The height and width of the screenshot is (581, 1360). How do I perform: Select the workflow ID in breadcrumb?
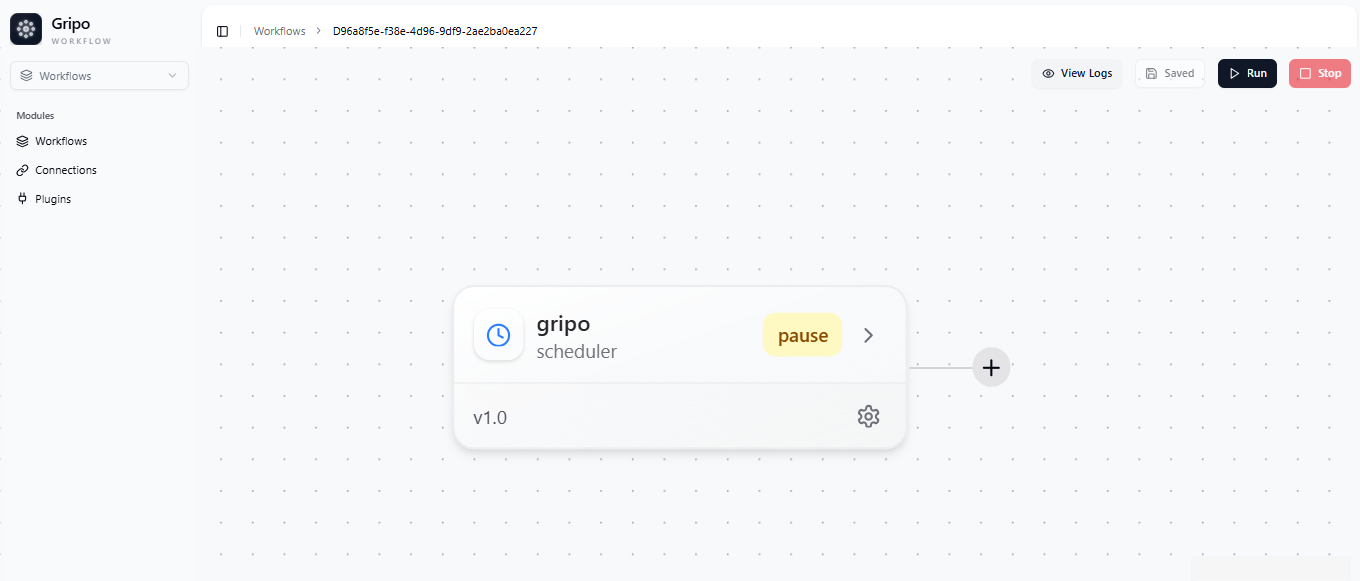point(435,31)
